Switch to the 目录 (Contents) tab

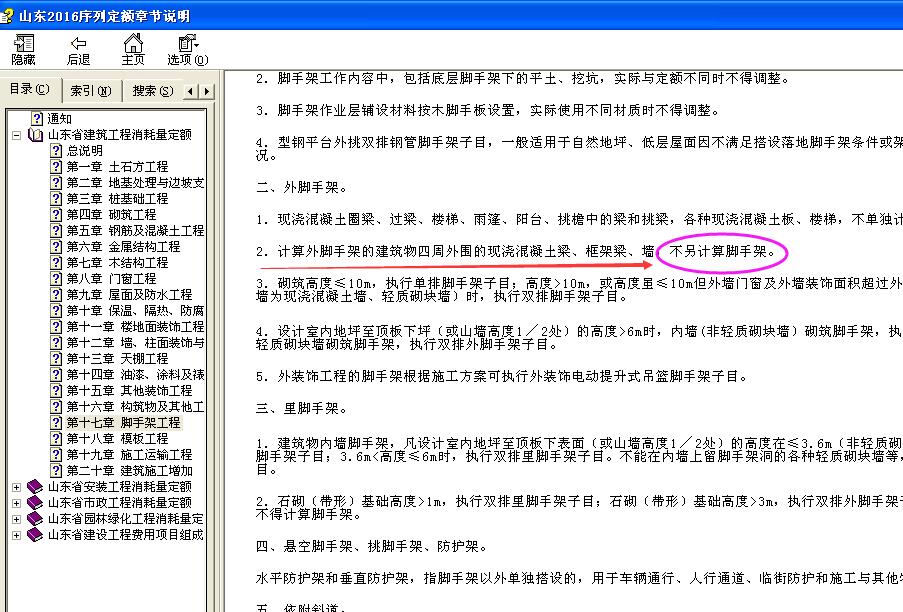pos(29,89)
